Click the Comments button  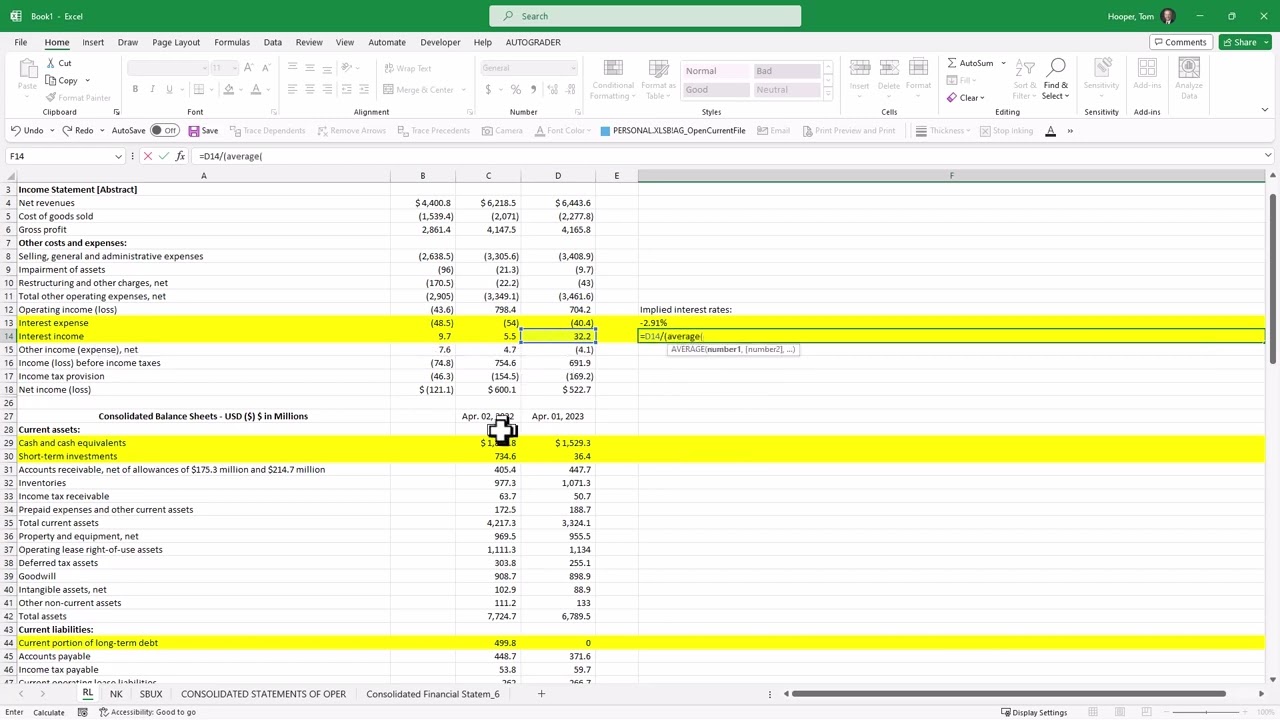pyautogui.click(x=1179, y=42)
